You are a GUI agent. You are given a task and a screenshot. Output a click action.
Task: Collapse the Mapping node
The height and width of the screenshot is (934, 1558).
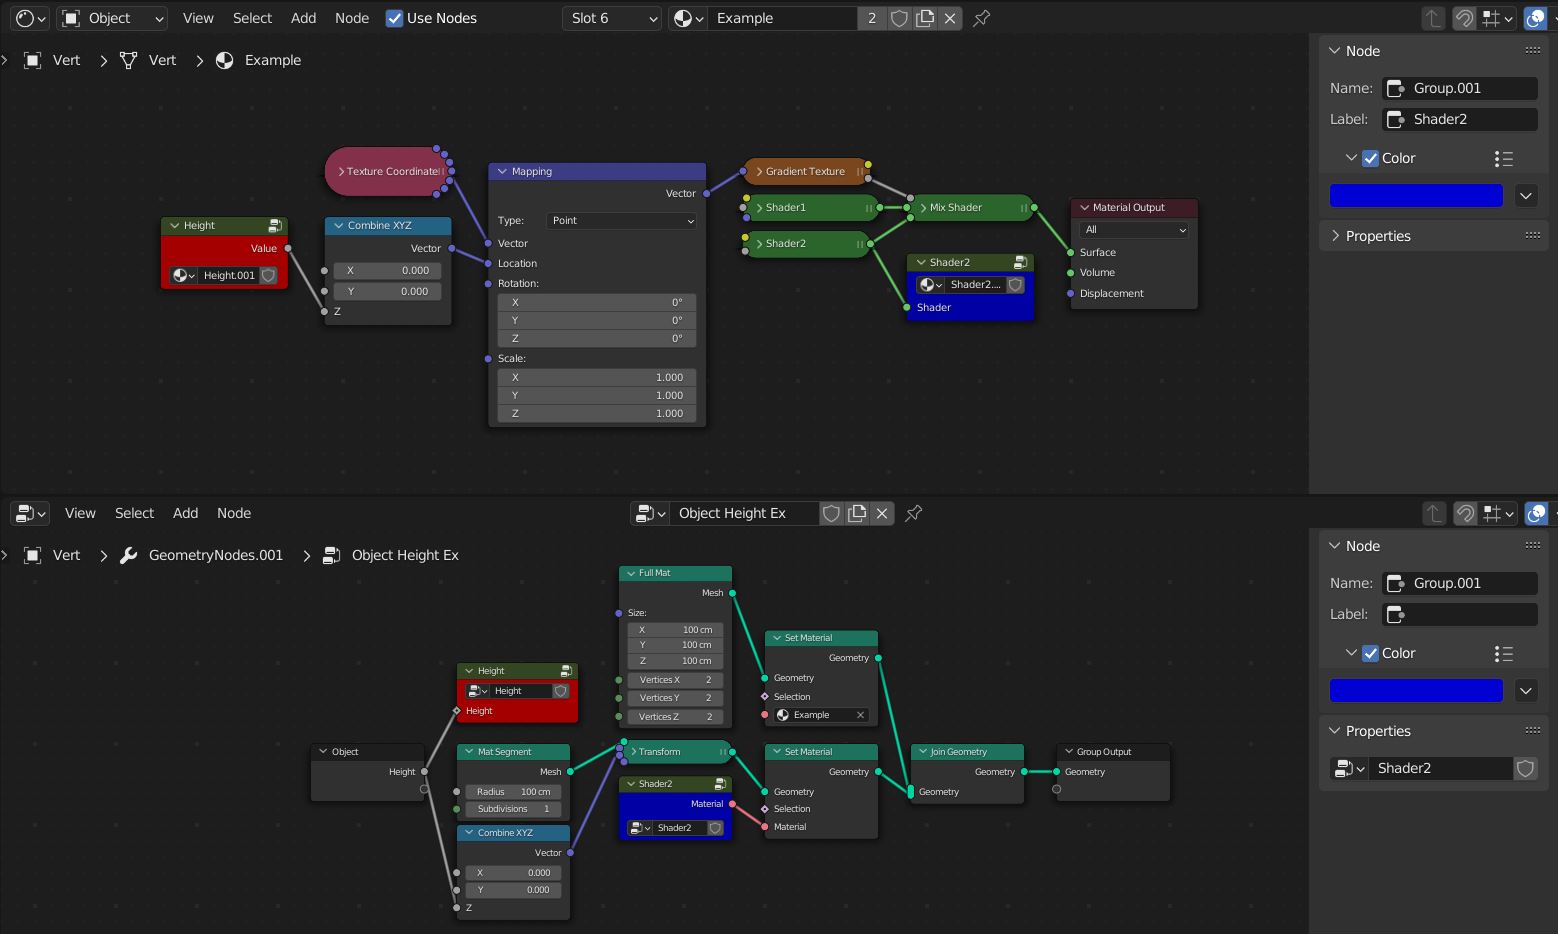pos(502,171)
